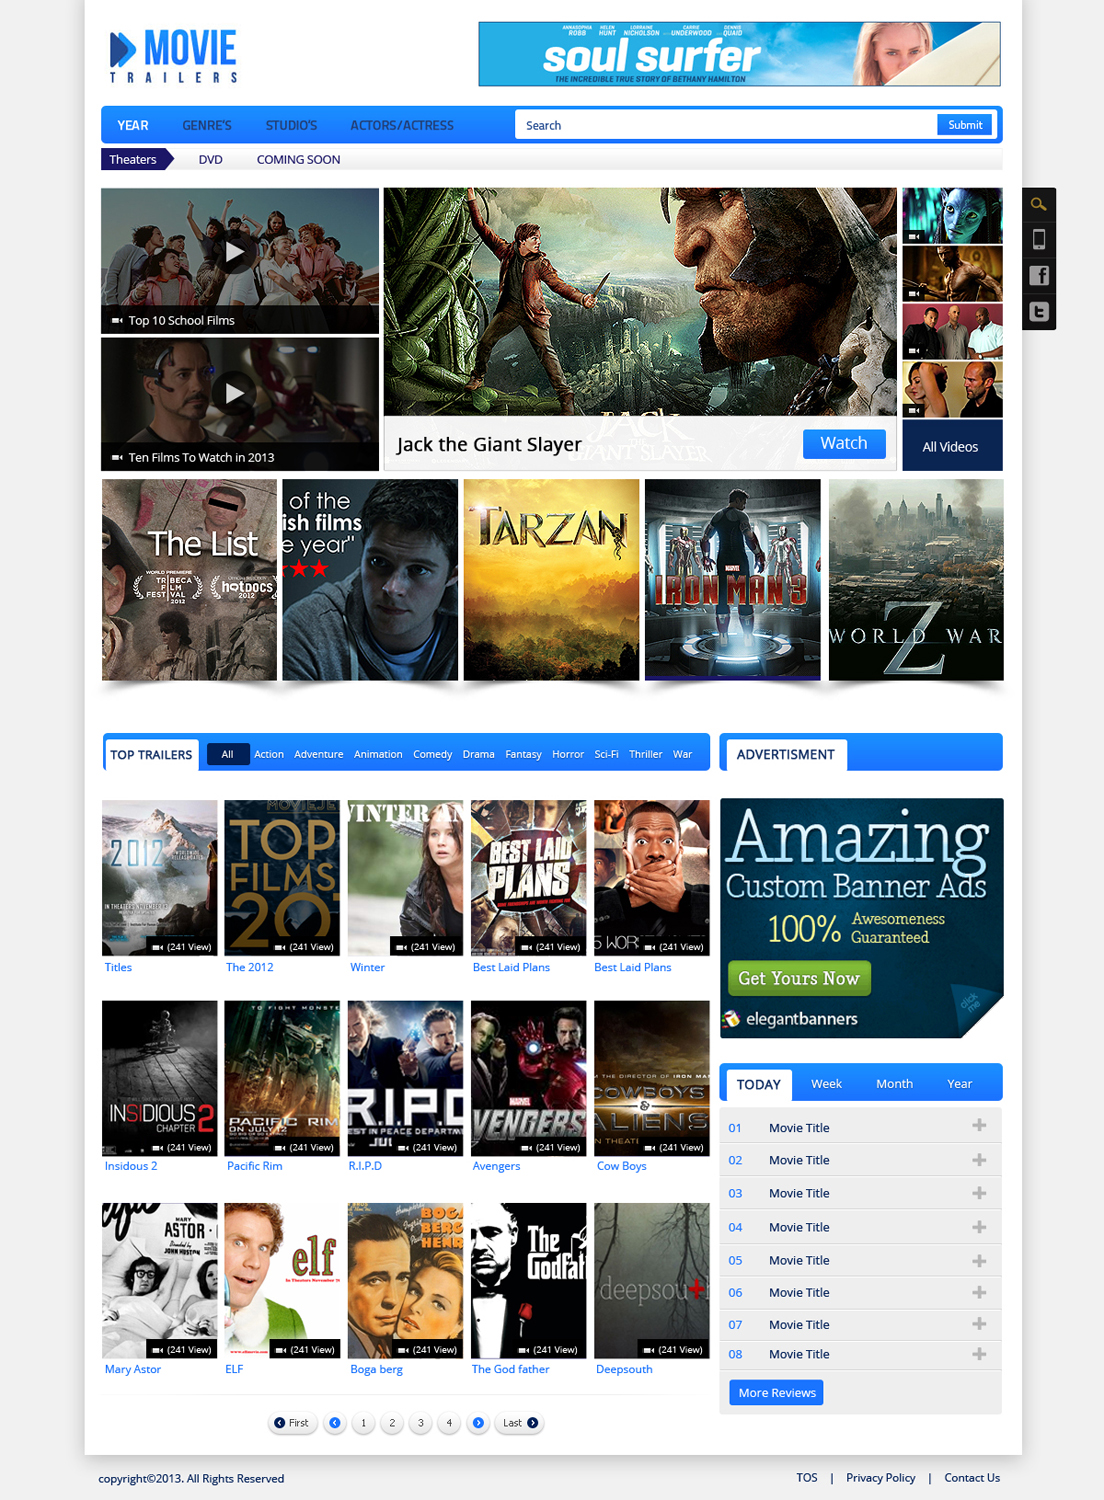
Task: Filter top trailers by Thriller
Action: [646, 754]
